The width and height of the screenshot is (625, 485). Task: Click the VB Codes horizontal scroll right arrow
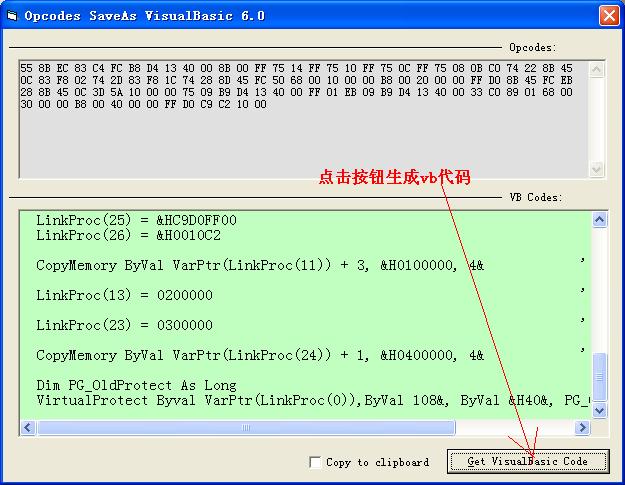tap(582, 428)
